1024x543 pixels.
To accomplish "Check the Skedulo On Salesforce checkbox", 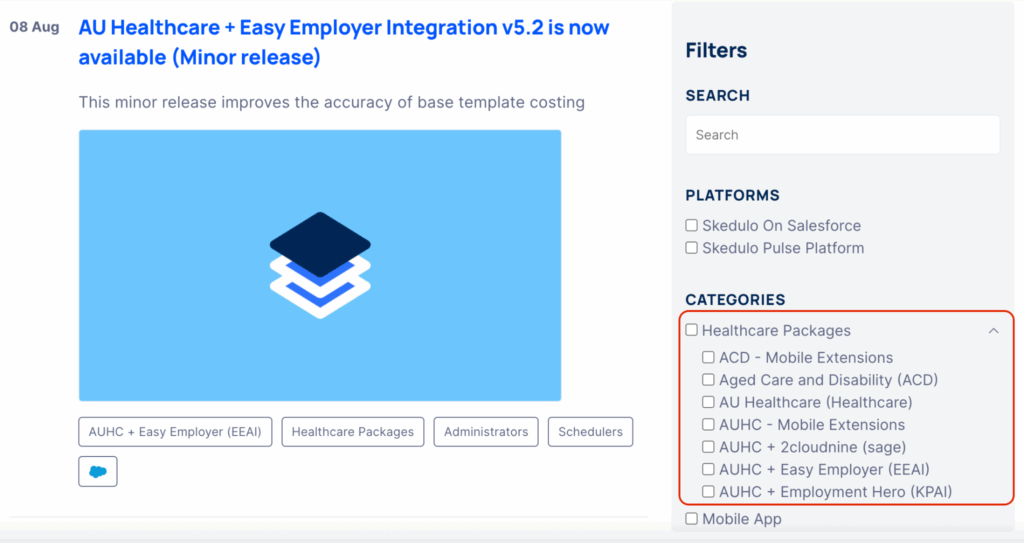I will 691,226.
